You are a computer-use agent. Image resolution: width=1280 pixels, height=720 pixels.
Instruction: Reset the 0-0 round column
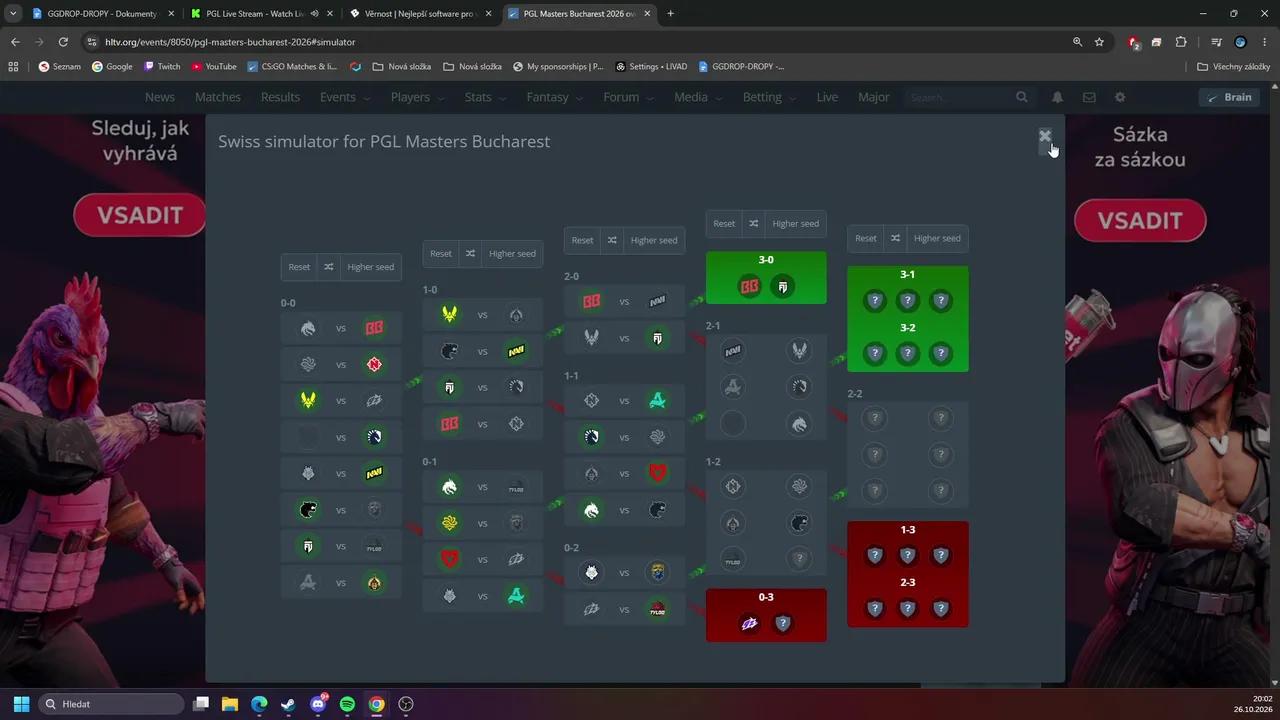point(299,267)
